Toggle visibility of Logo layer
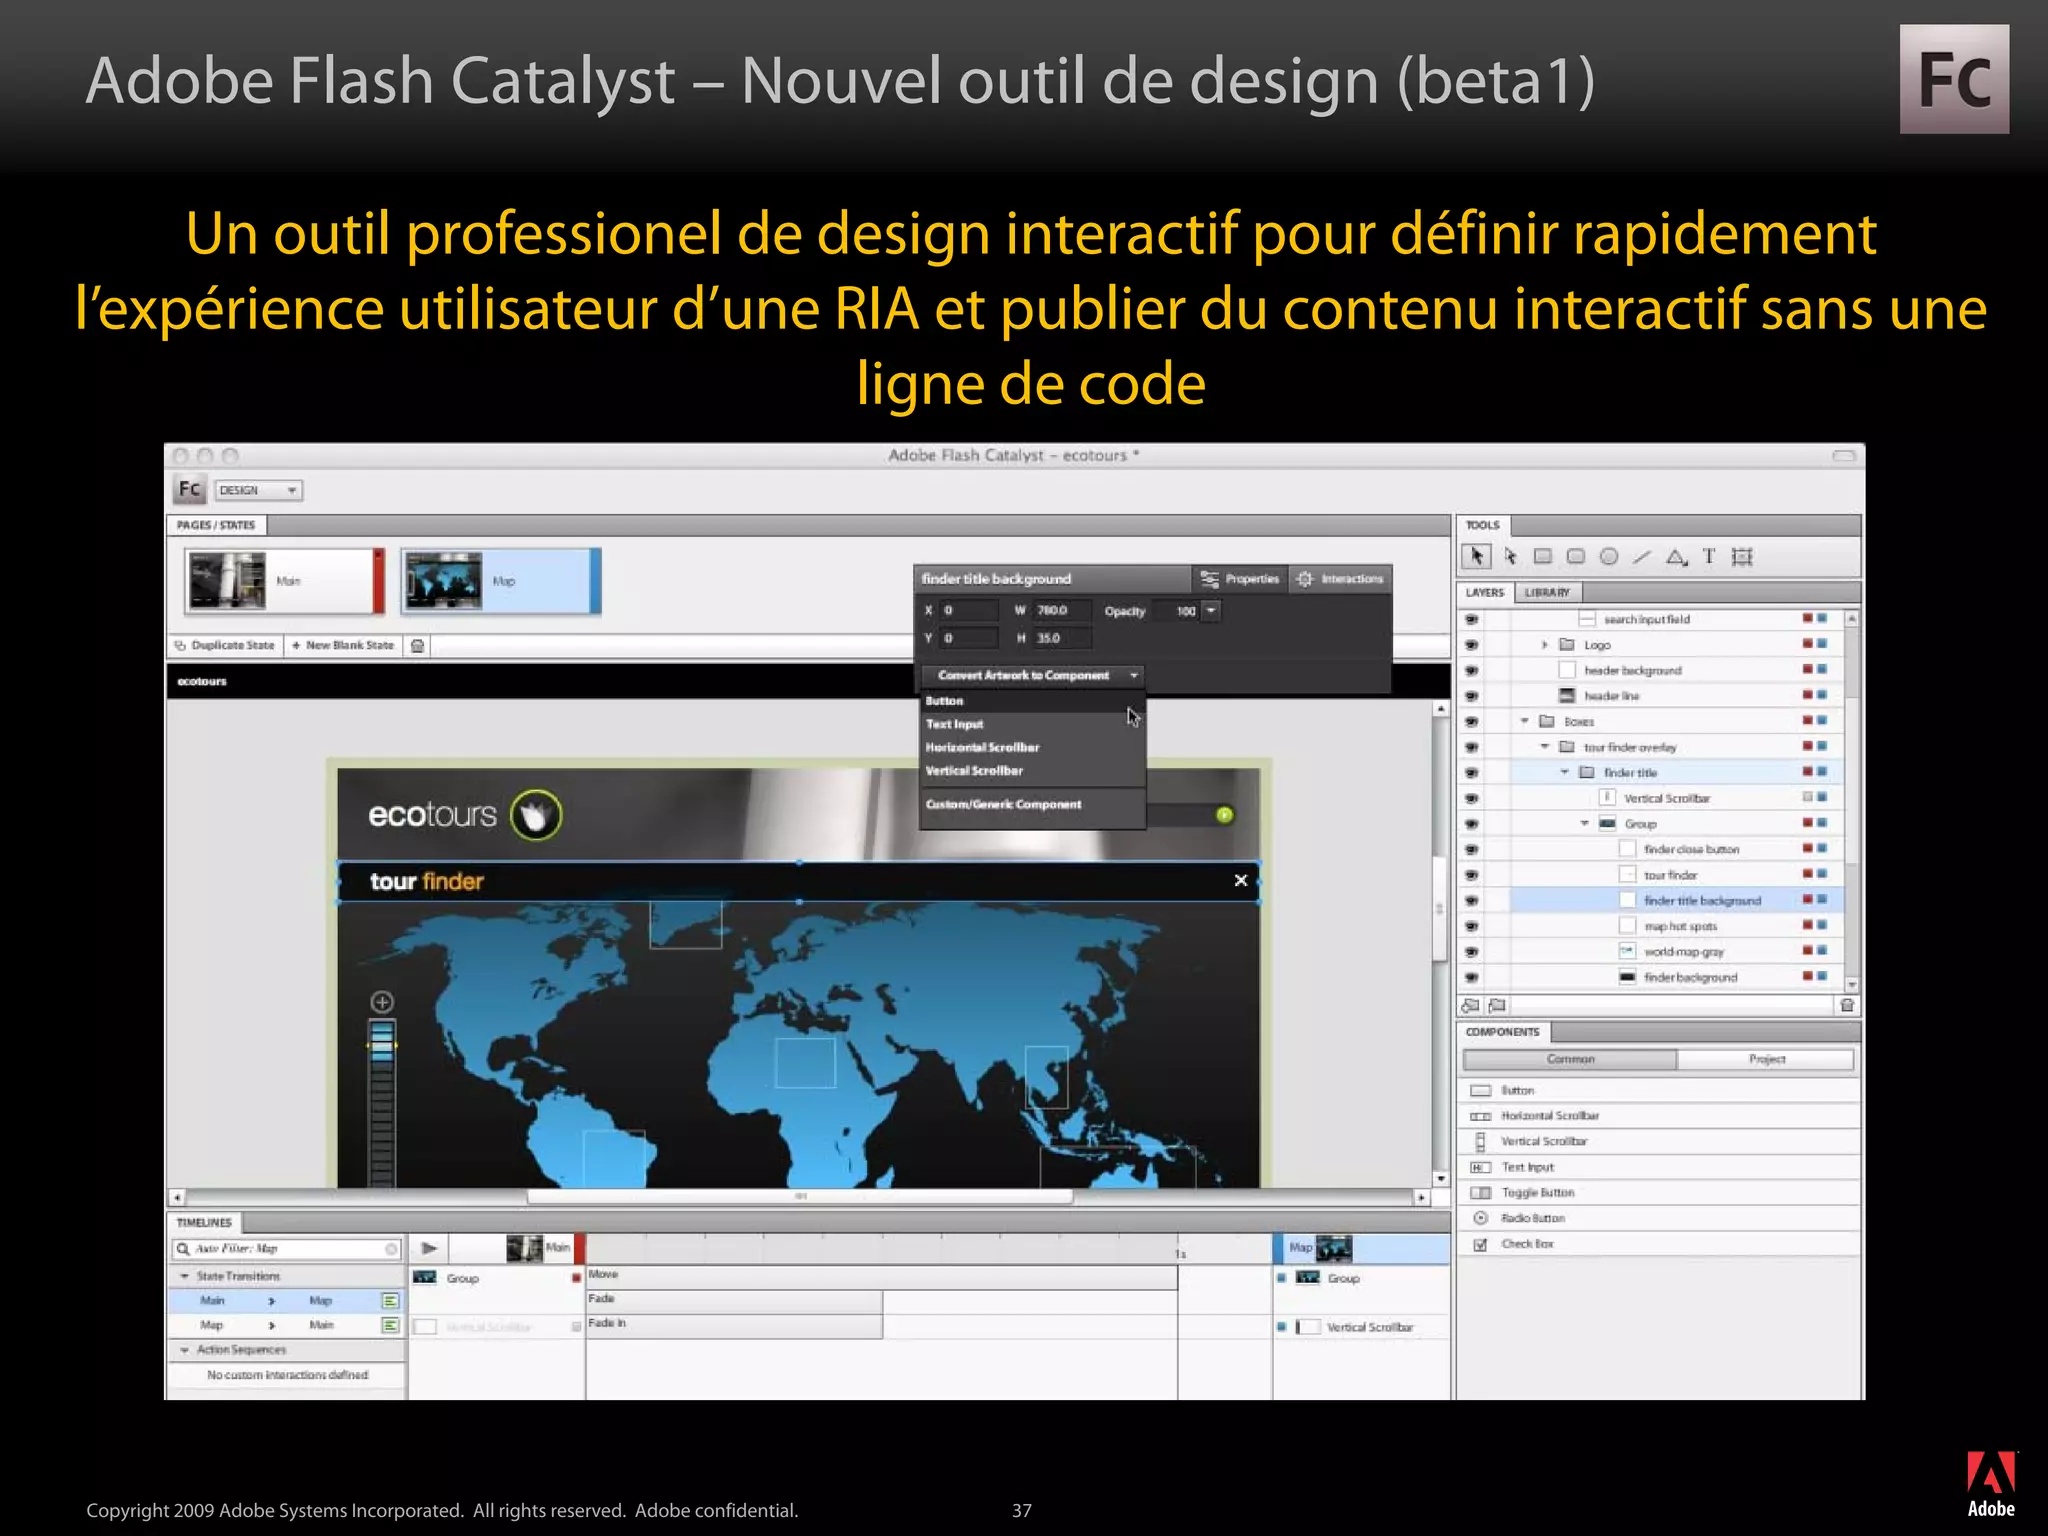Screen dimensions: 2048x1536 [x=1471, y=645]
